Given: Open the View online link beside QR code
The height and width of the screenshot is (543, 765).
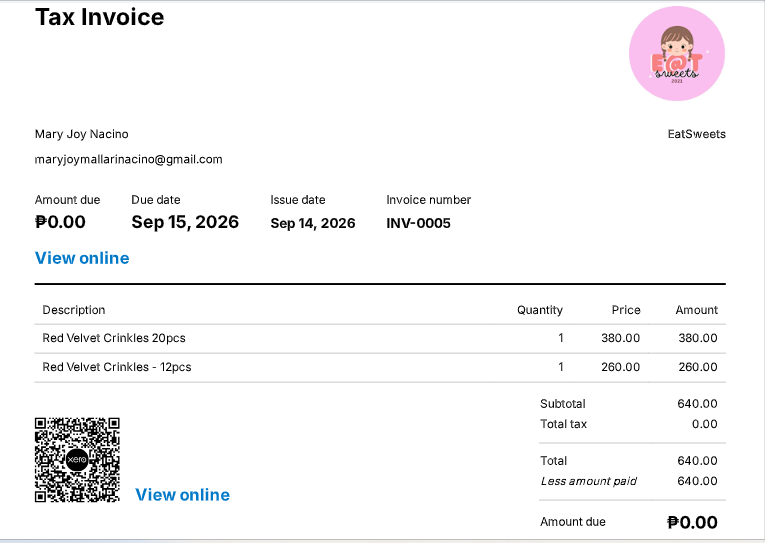Looking at the screenshot, I should 182,495.
